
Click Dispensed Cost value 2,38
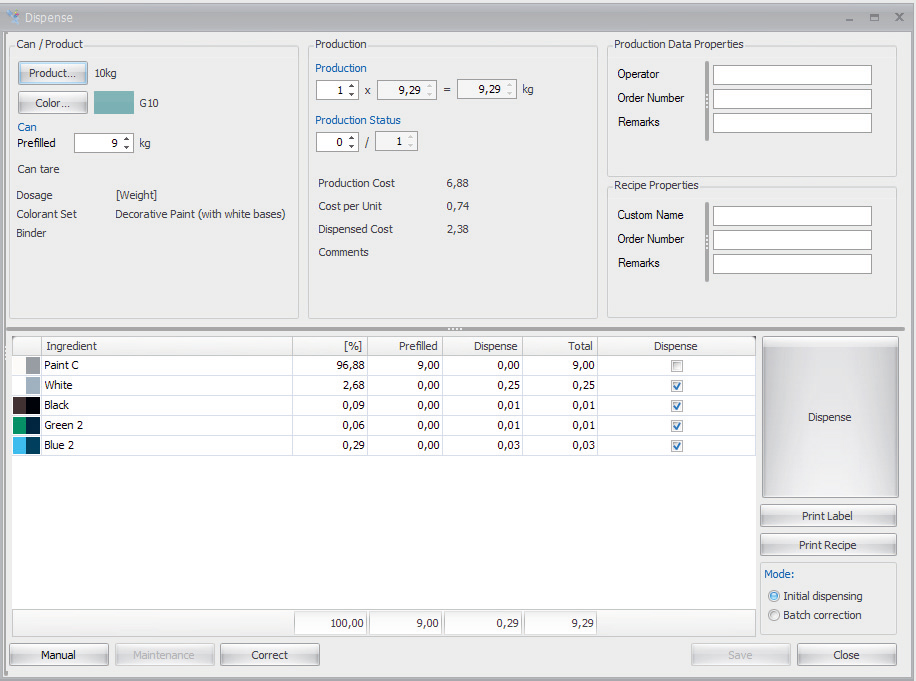(457, 230)
